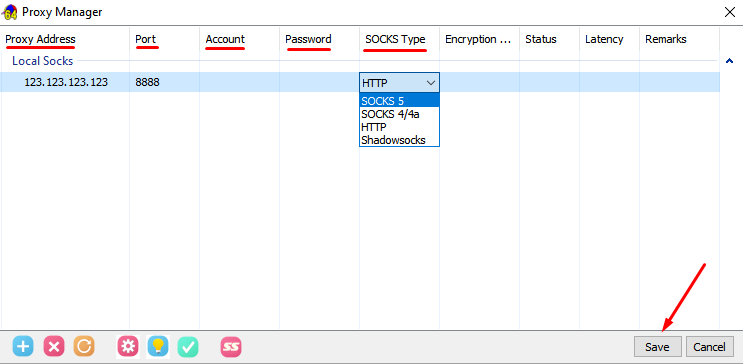Select the 123.123.123.123 address cell

point(66,82)
